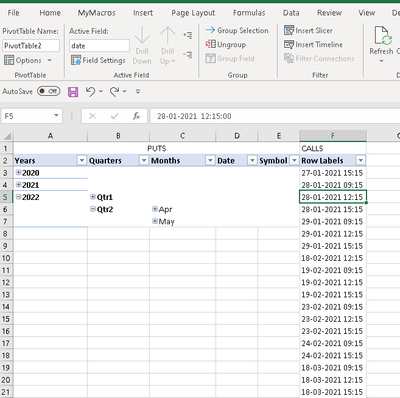Click the Save icon in quick access toolbar
The image size is (400, 398).
pos(73,92)
